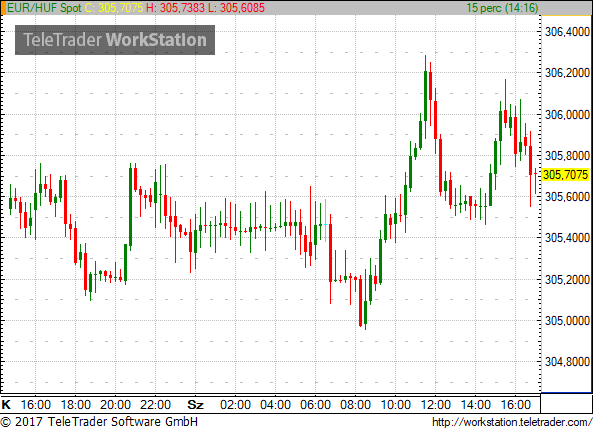Click the TeleTrader WorkStation watermark logo
The width and height of the screenshot is (593, 431).
coord(115,40)
